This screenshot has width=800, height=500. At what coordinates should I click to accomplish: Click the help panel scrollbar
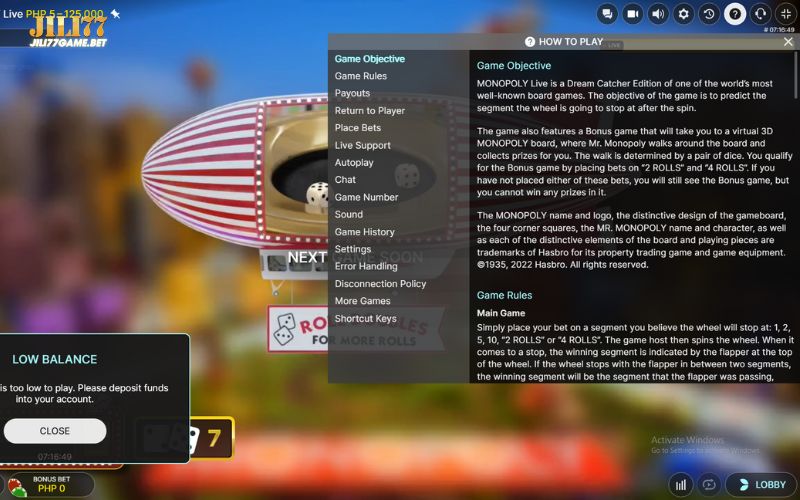795,74
